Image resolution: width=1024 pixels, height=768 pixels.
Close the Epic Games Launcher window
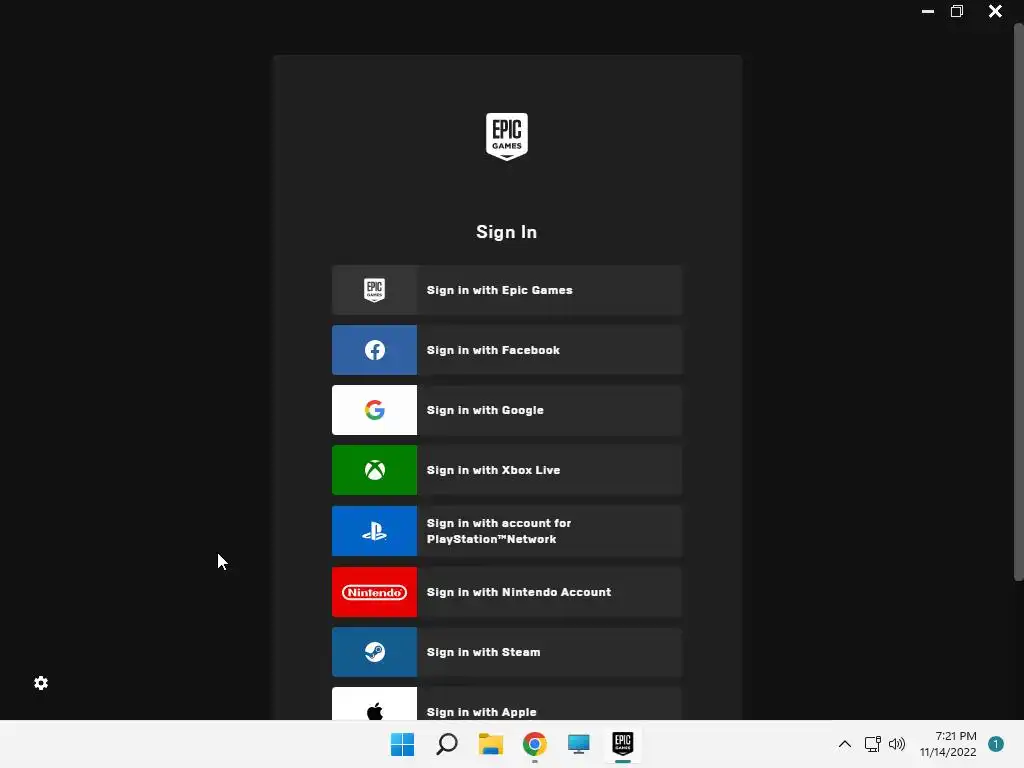[995, 11]
